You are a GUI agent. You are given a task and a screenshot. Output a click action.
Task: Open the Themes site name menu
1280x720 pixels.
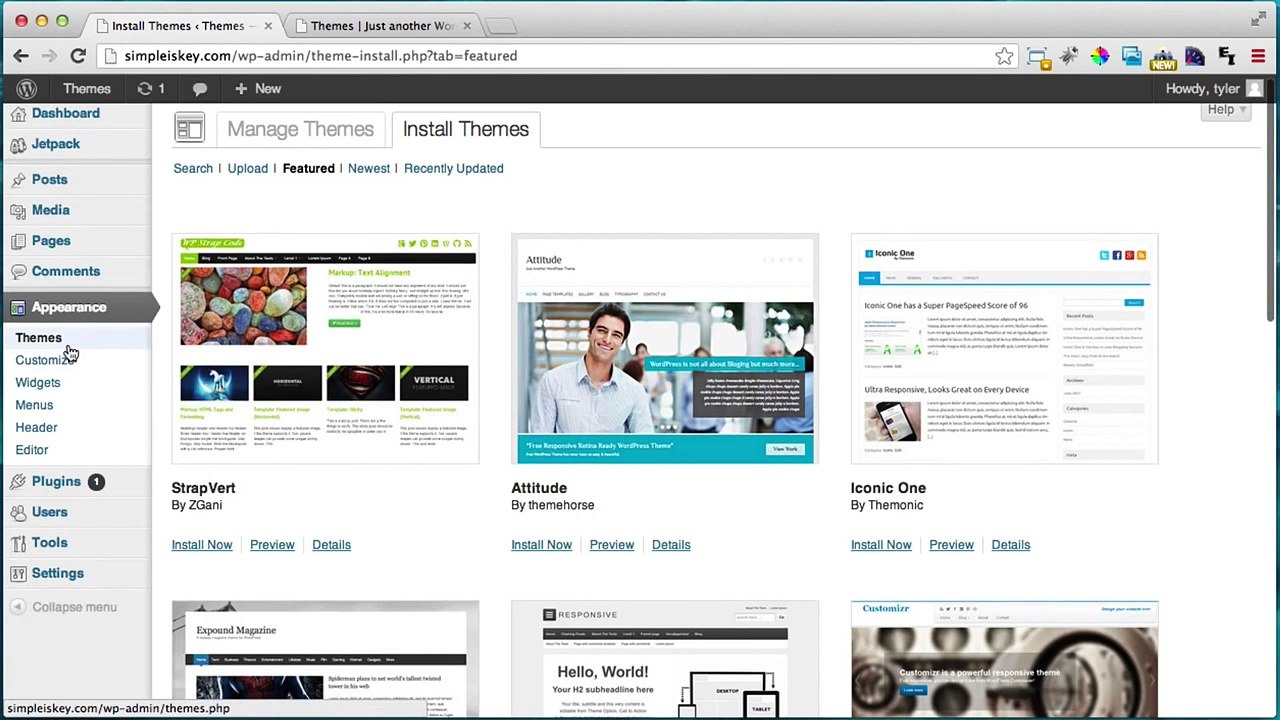pos(87,89)
